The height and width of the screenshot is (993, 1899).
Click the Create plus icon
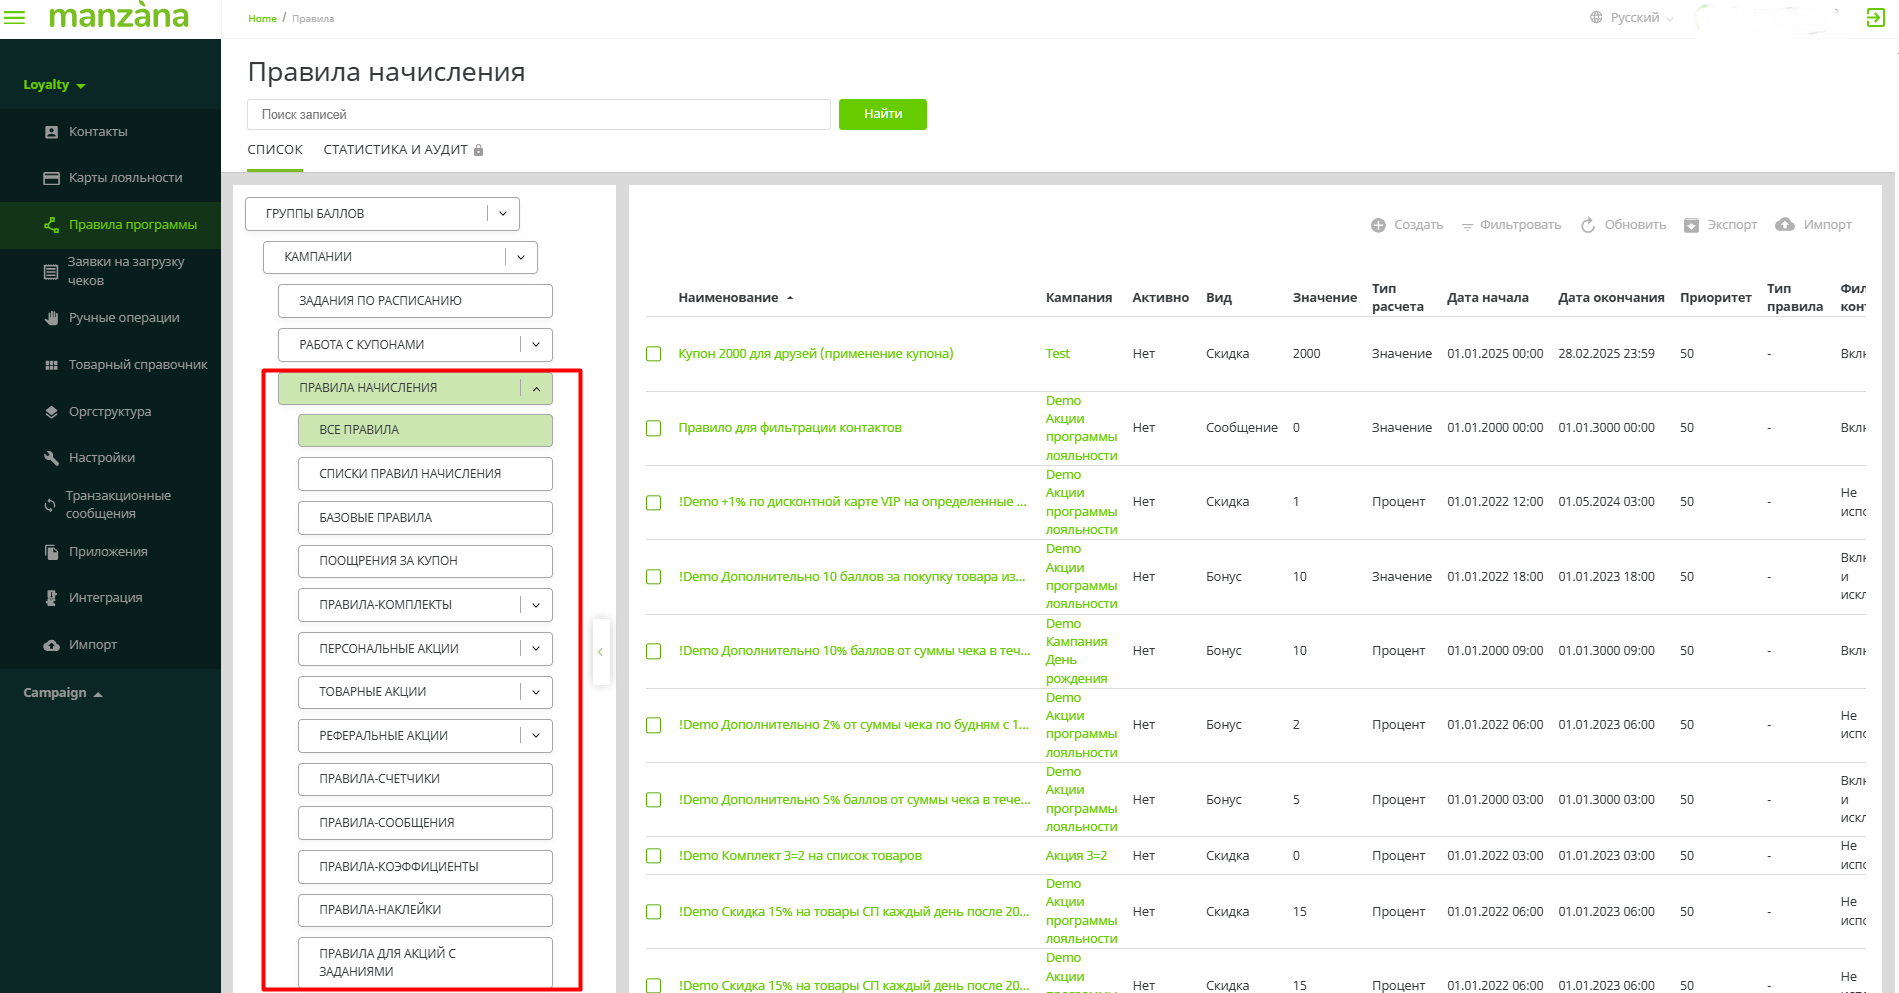(1378, 225)
